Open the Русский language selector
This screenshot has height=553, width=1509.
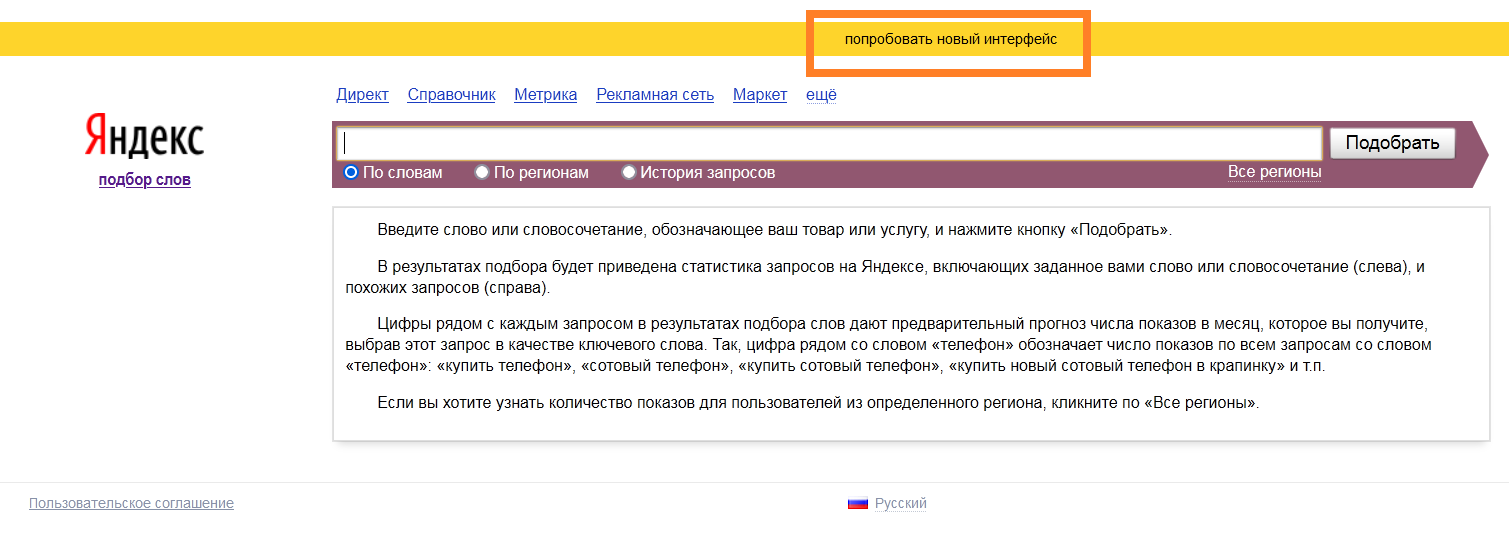pos(900,504)
